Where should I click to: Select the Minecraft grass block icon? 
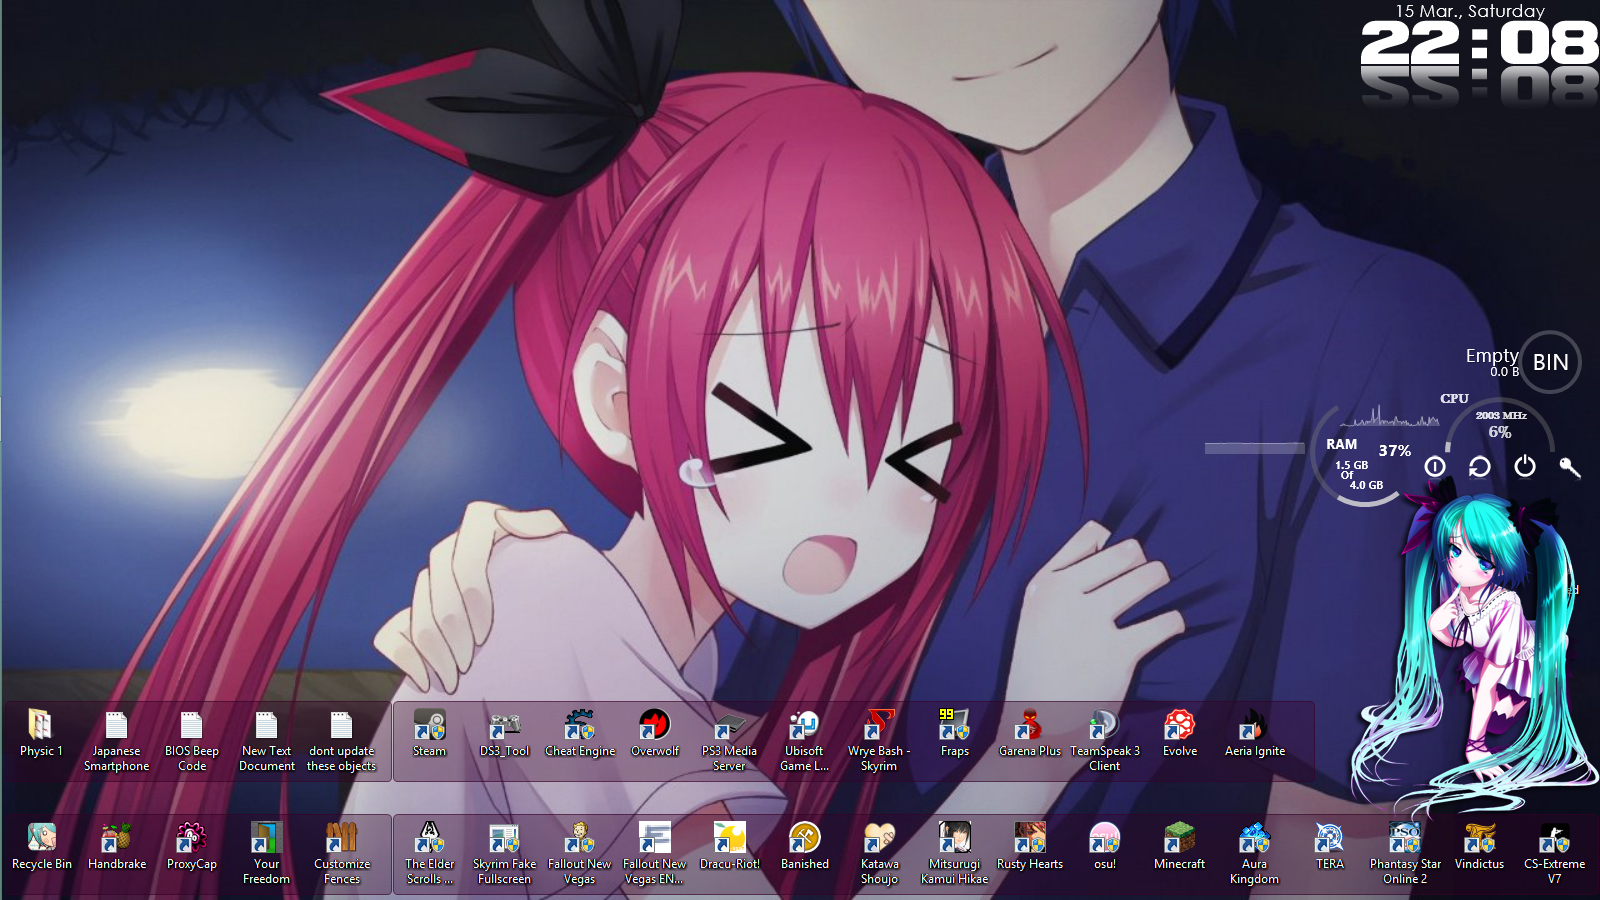tap(1180, 846)
